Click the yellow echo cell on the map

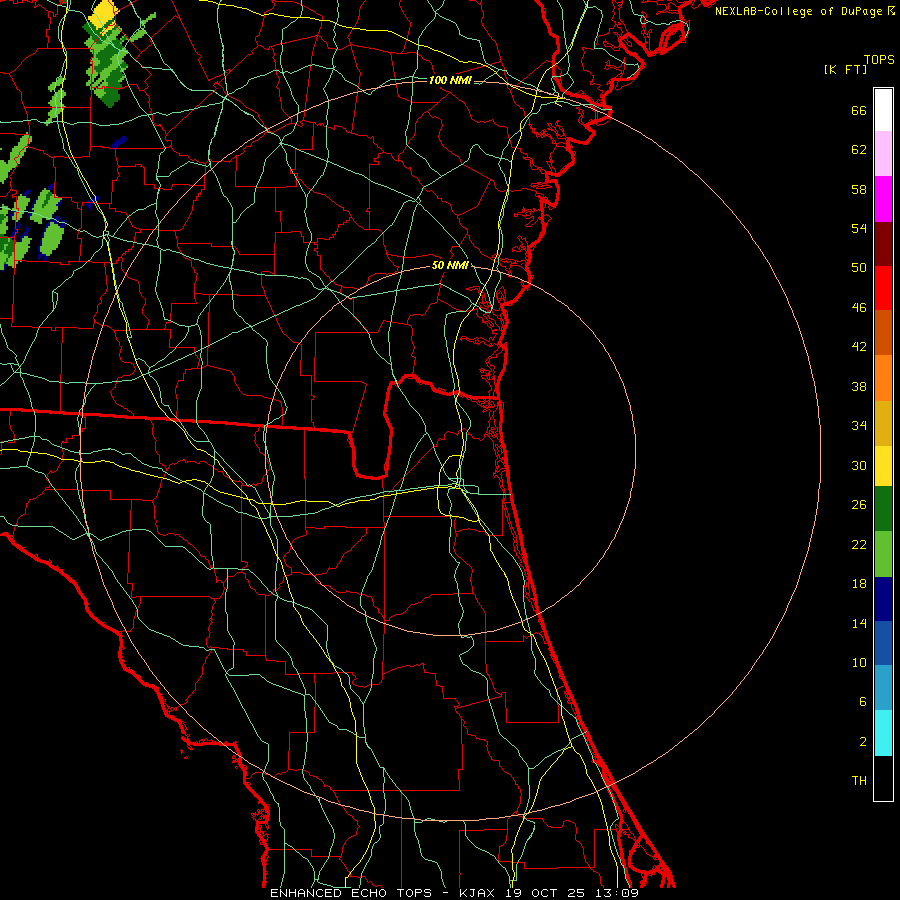point(104,15)
